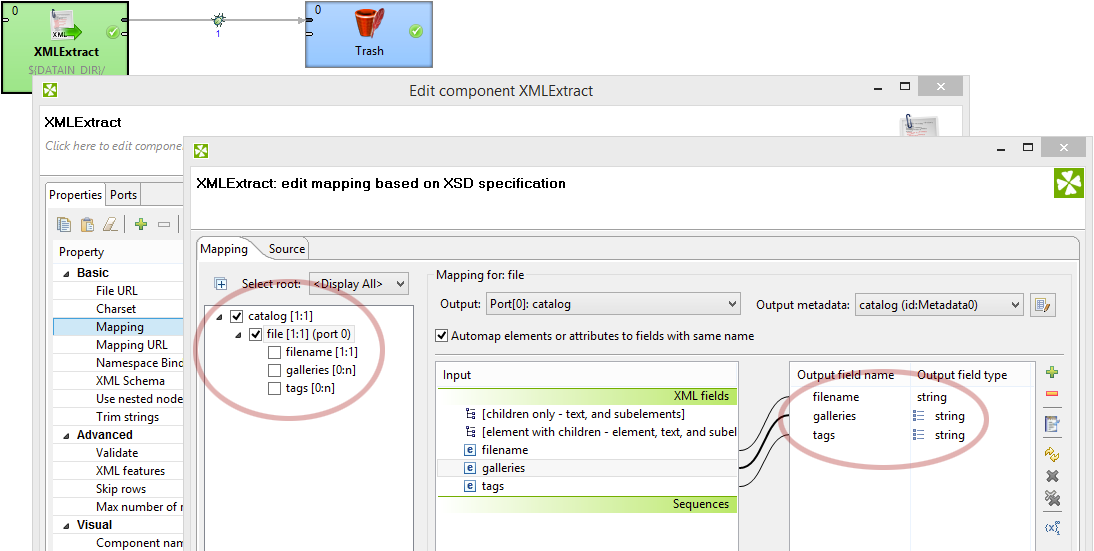This screenshot has width=1094, height=551.
Task: Uncheck the catalog [1:1] checkbox
Action: tap(237, 316)
